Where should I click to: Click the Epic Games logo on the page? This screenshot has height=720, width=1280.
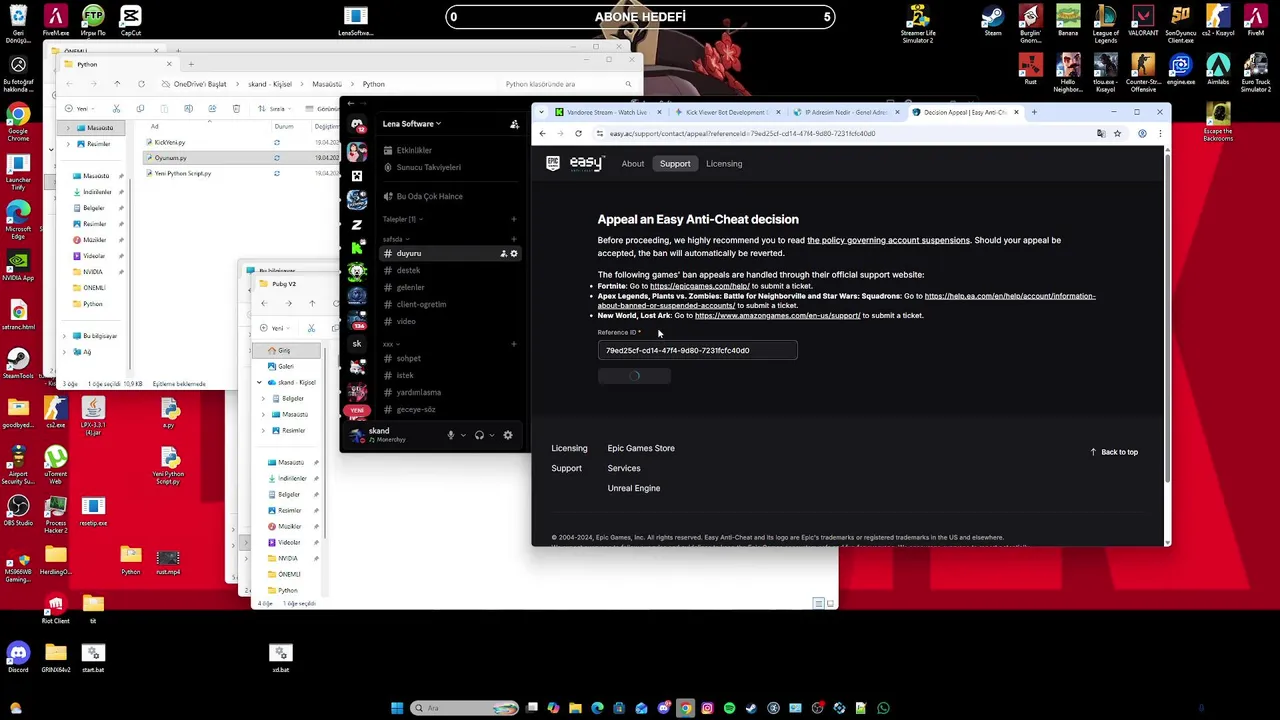point(553,163)
